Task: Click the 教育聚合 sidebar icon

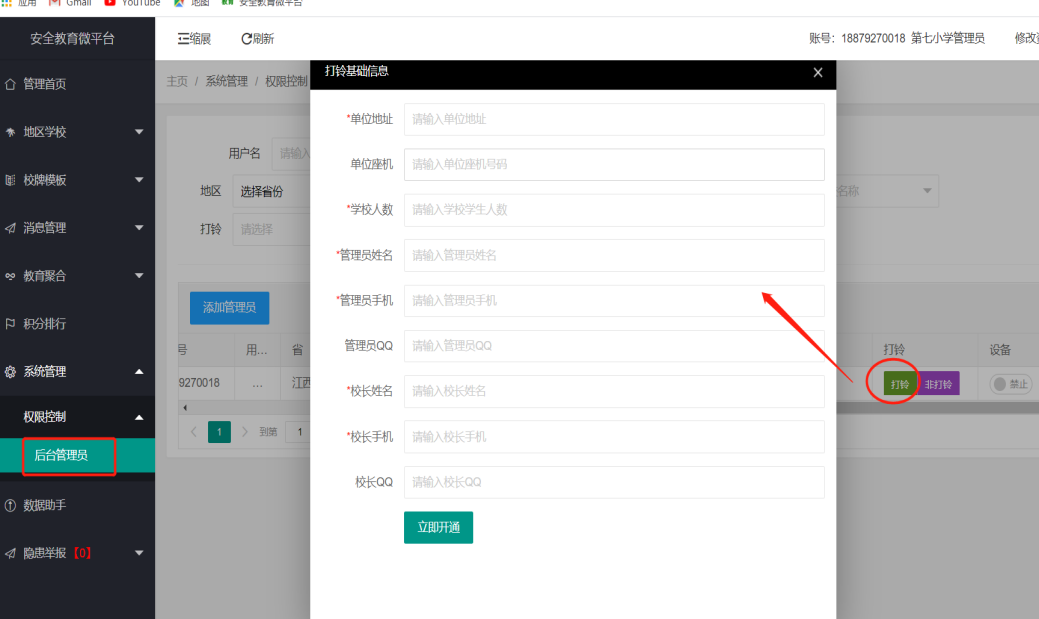Action: tap(11, 276)
